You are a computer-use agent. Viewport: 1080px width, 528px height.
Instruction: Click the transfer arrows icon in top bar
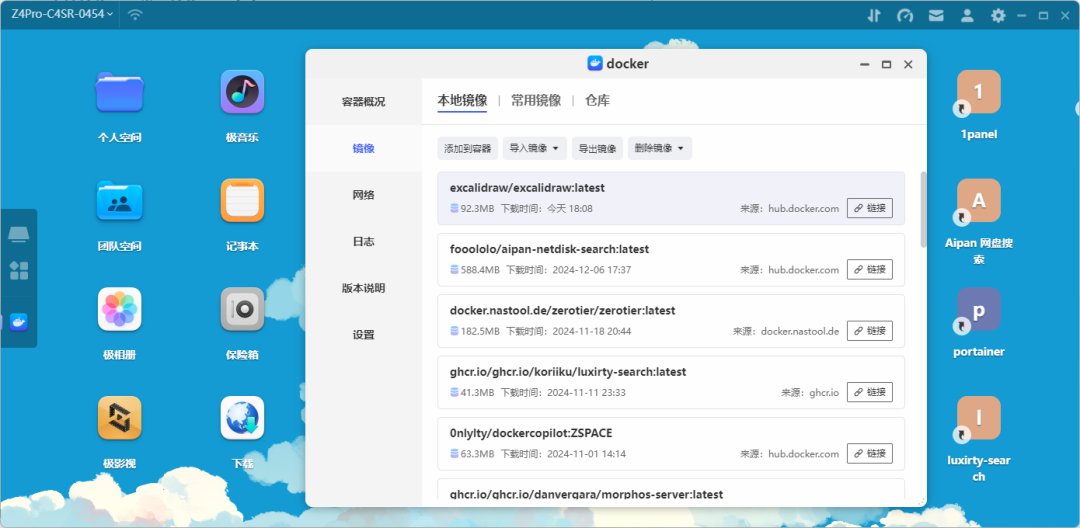coord(874,15)
